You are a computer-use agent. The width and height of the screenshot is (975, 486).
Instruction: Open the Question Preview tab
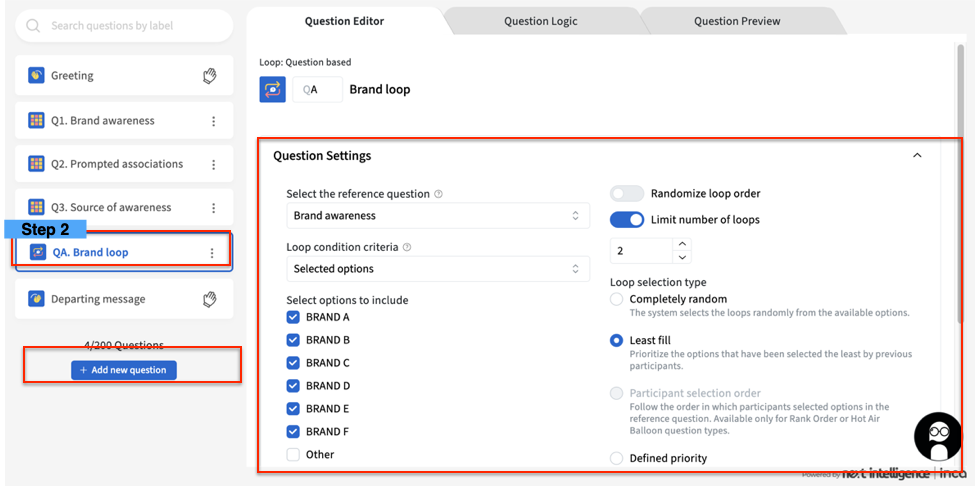click(737, 21)
